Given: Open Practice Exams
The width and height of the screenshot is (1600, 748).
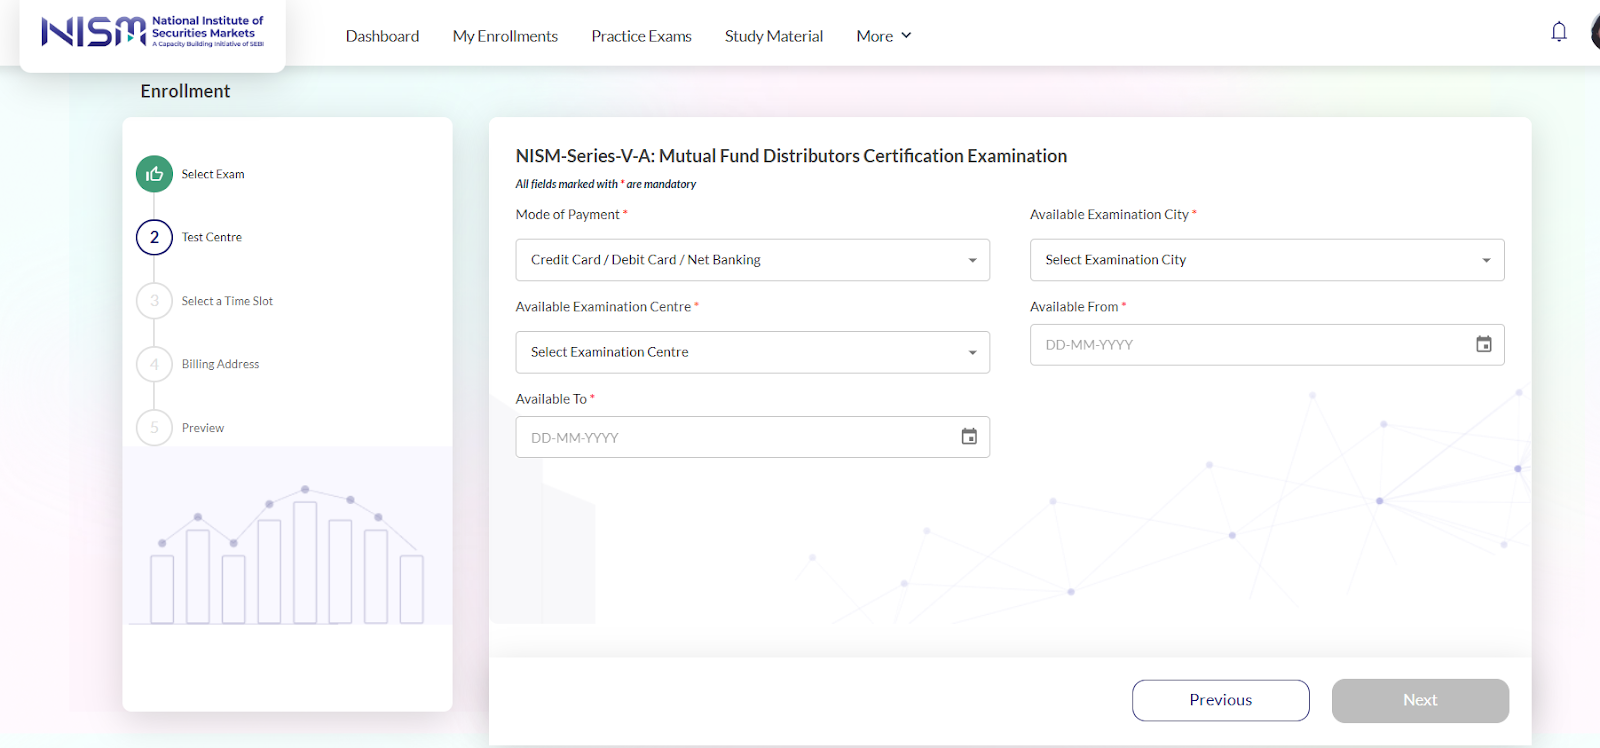Looking at the screenshot, I should click(641, 36).
